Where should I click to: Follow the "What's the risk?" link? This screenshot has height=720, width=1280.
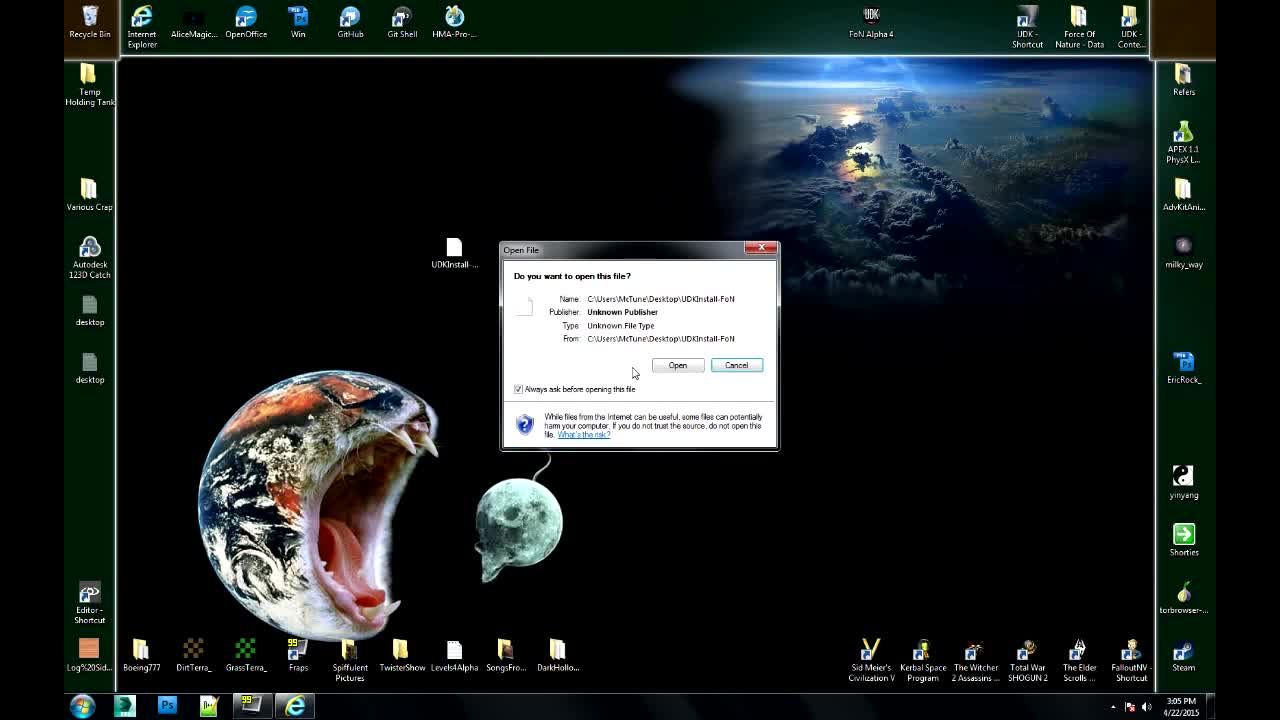coord(583,434)
